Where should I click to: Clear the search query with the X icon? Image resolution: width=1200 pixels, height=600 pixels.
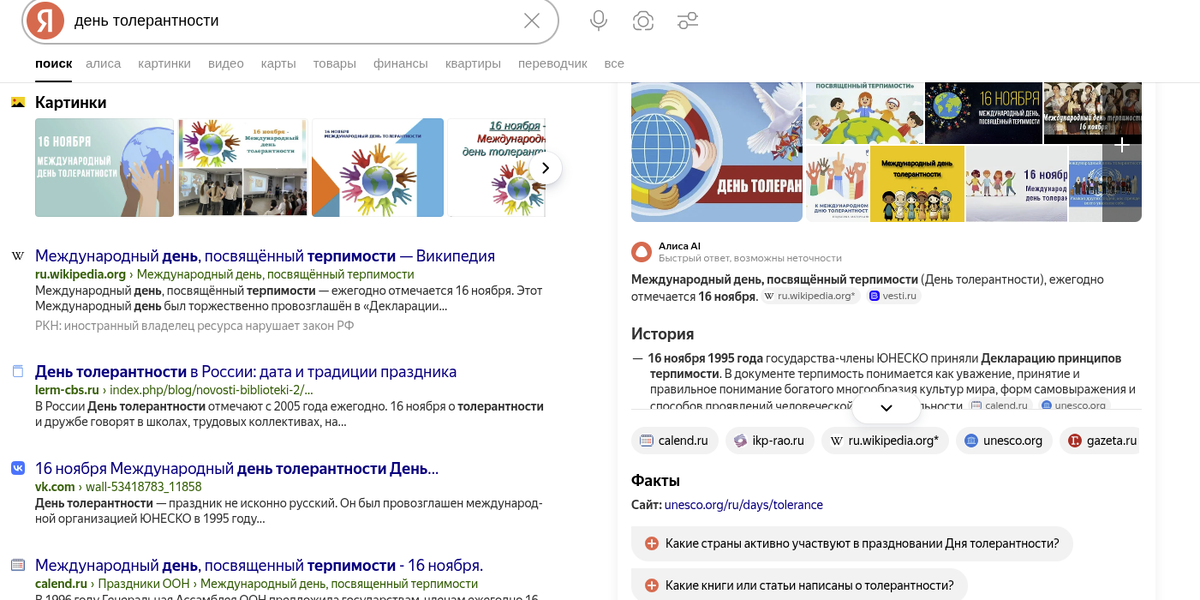point(531,19)
